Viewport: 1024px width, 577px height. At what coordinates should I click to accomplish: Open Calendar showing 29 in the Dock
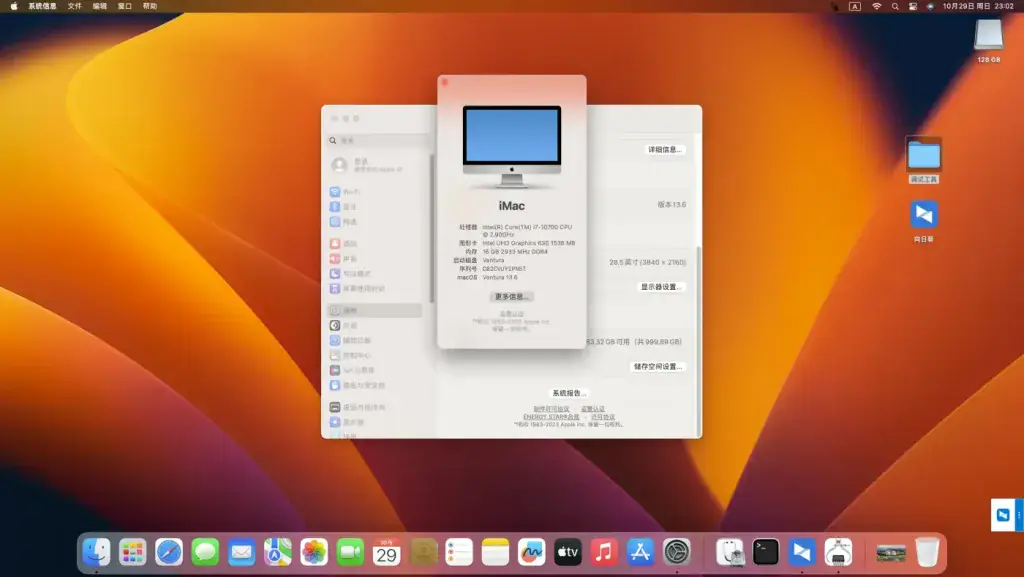point(386,552)
